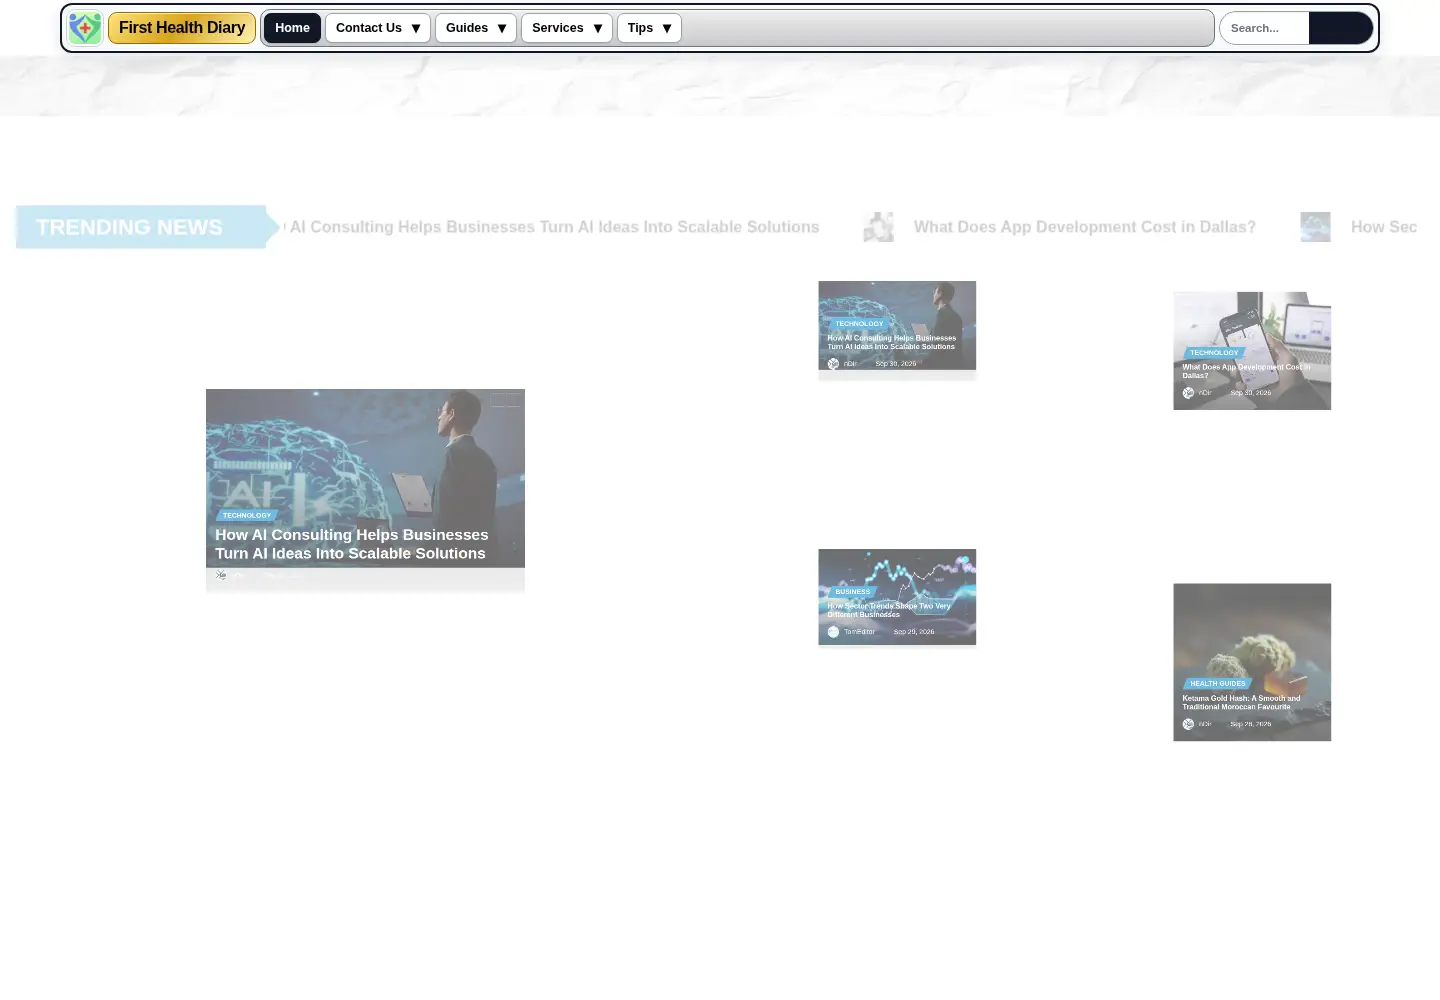
Task: Focus the Search input field
Action: (x=1264, y=28)
